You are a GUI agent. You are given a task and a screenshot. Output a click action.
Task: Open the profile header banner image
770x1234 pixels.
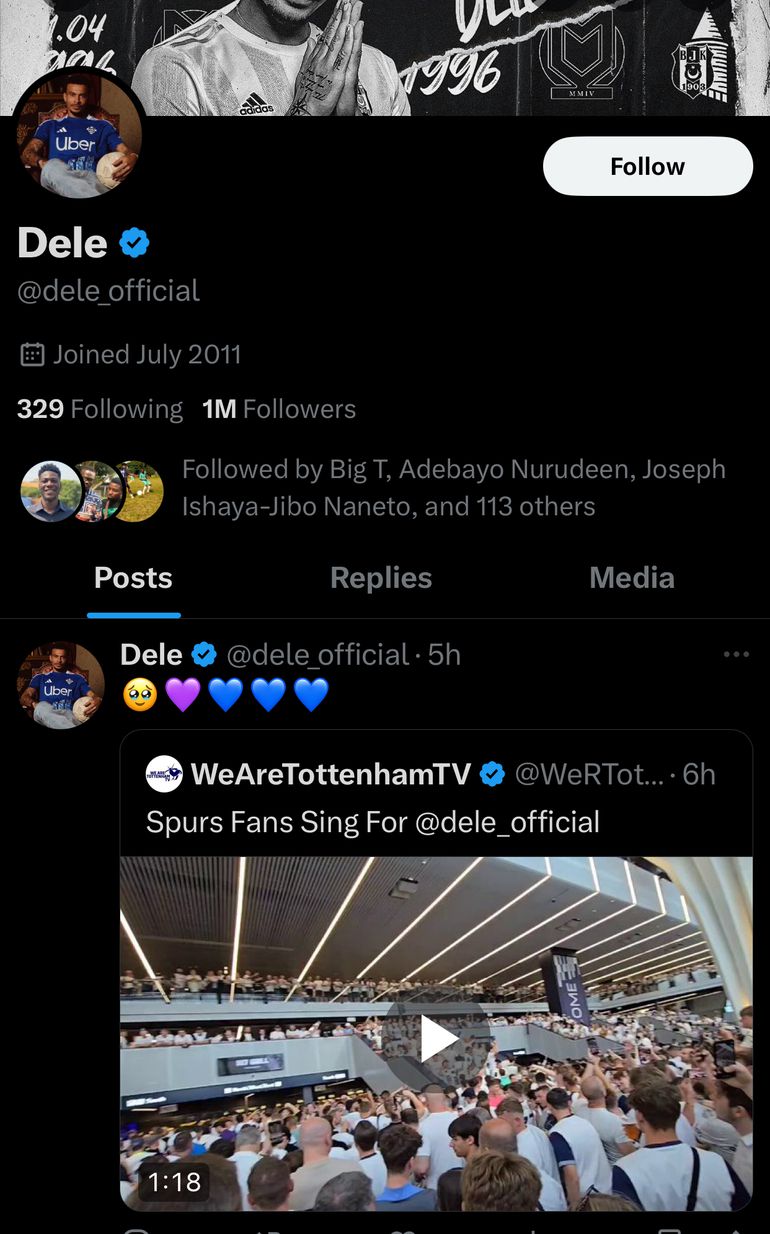tap(450, 50)
